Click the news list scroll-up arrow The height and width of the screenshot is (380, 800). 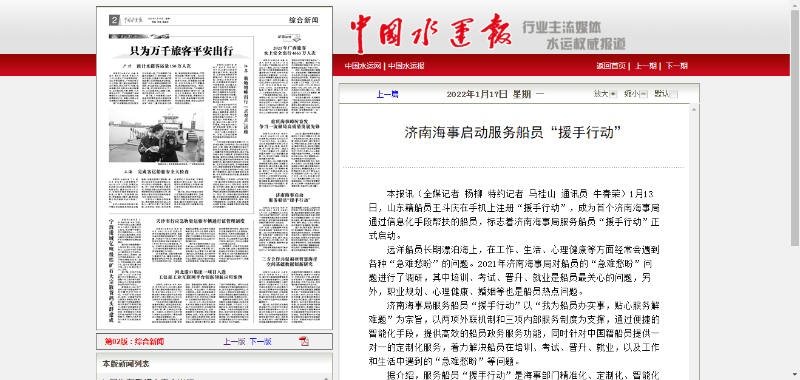(327, 378)
